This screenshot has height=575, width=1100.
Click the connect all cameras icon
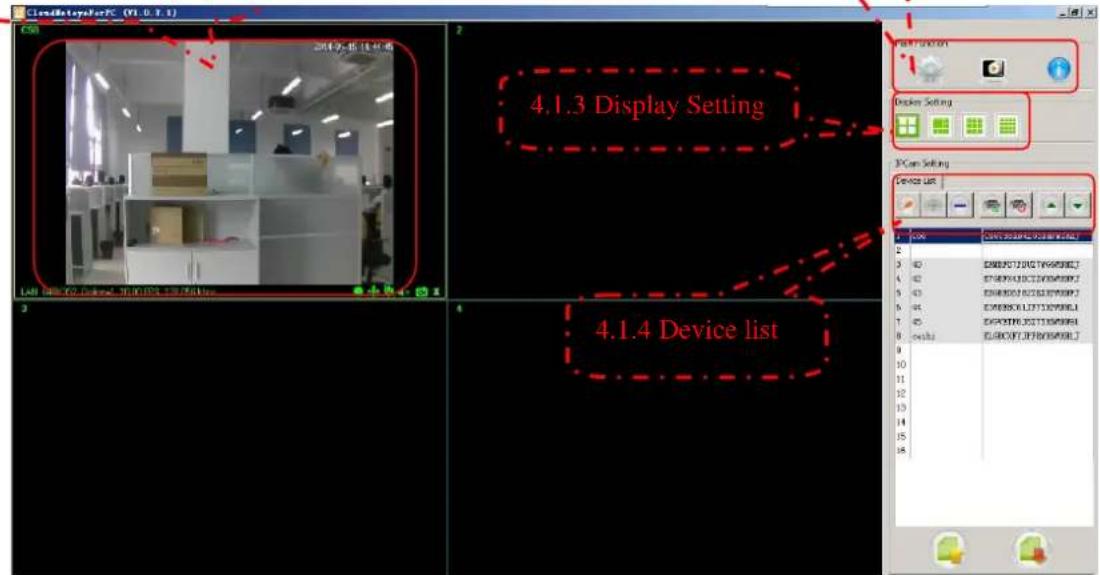[991, 205]
